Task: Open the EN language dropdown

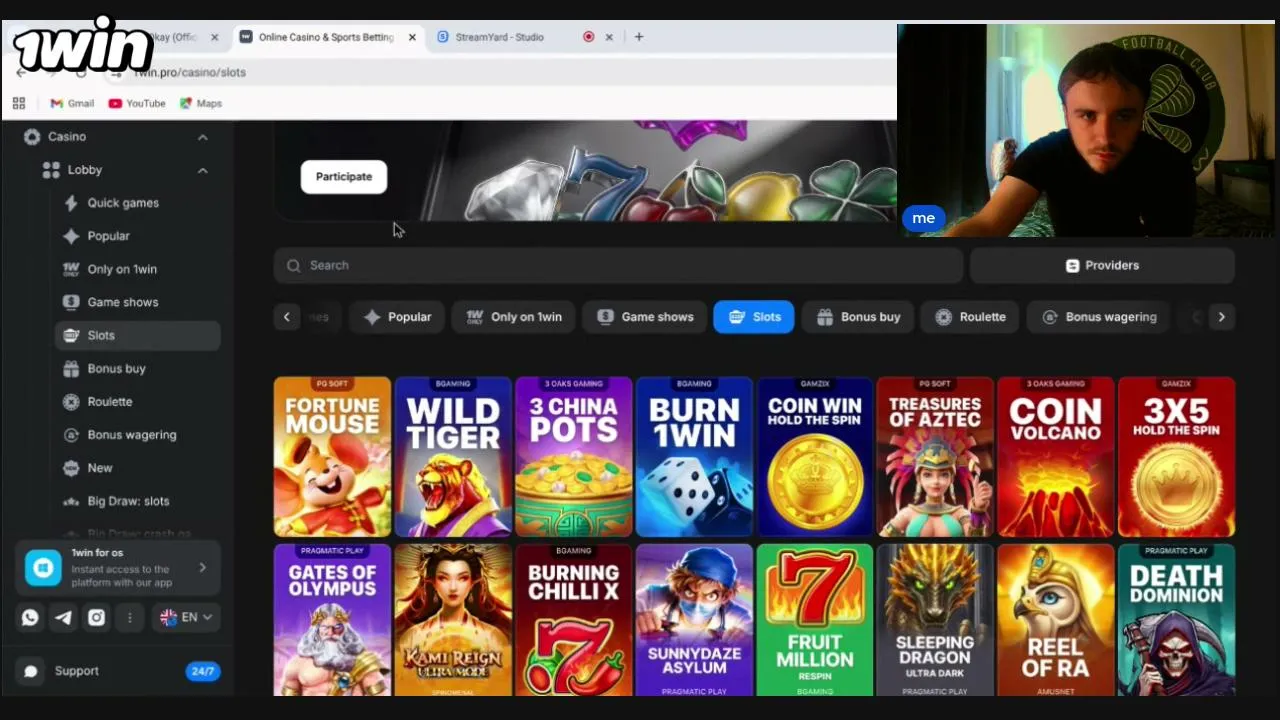Action: point(187,617)
